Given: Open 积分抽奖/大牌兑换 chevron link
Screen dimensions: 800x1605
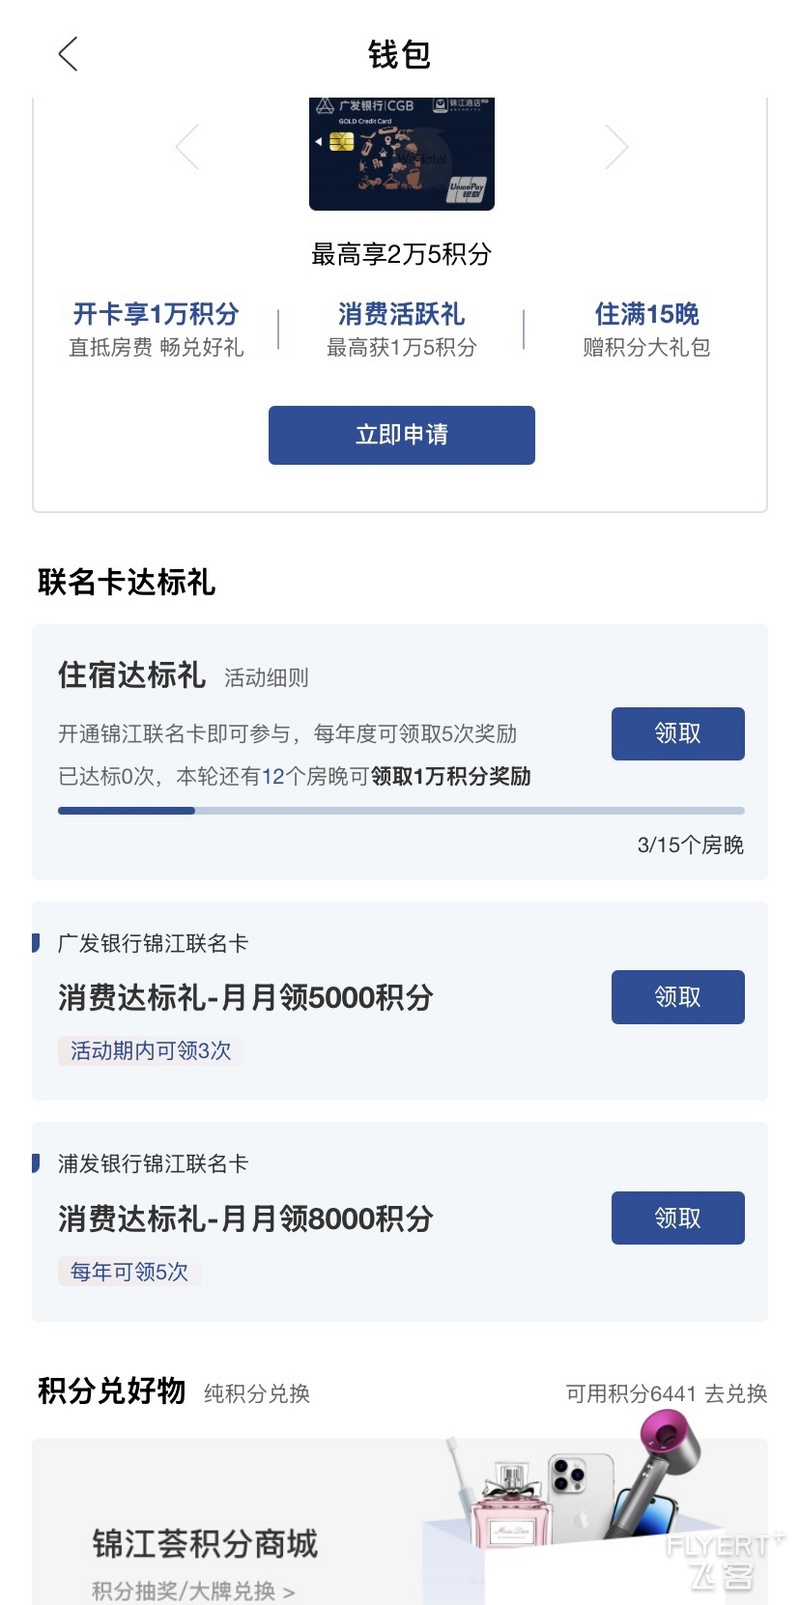Looking at the screenshot, I should click(193, 1590).
